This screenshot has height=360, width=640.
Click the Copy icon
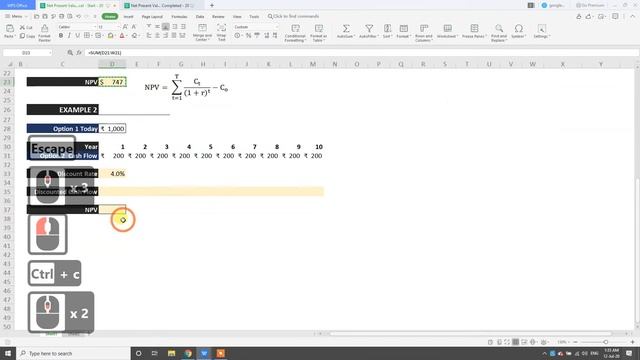click(x=22, y=36)
